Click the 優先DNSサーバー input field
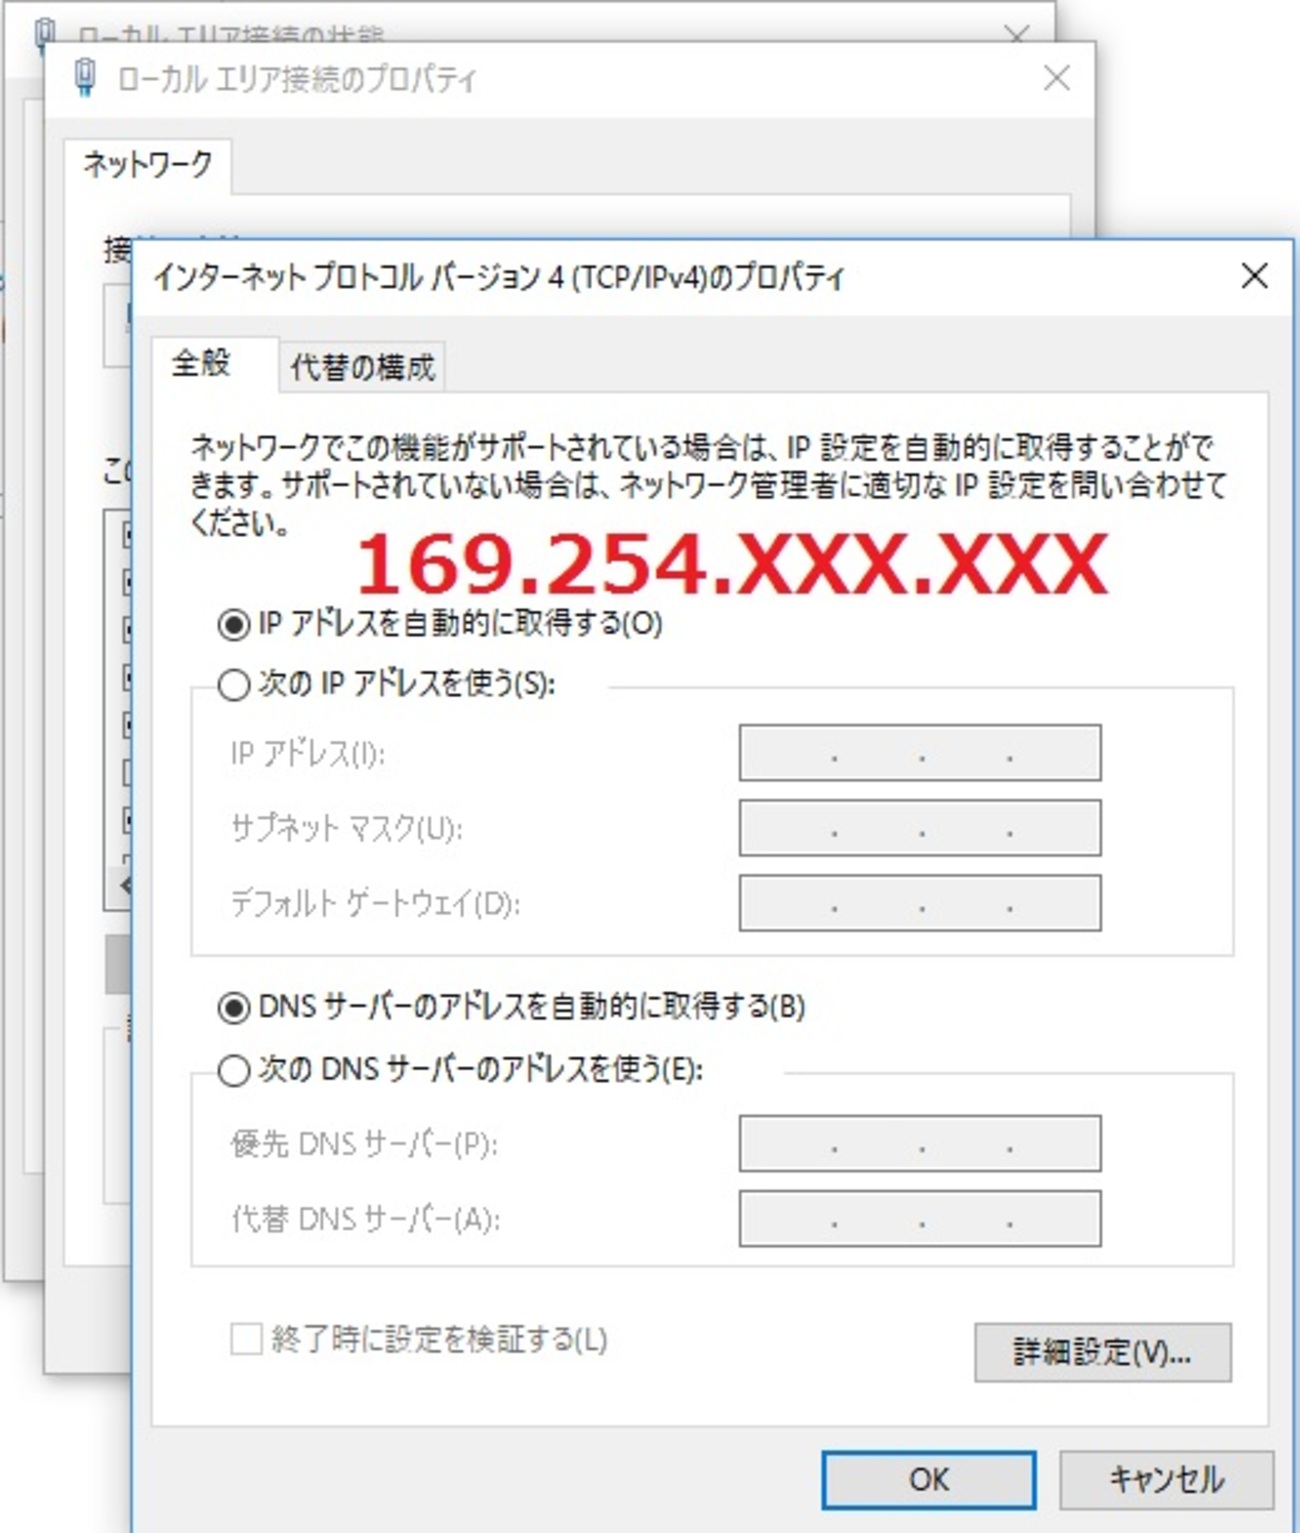This screenshot has width=1300, height=1533. tap(920, 1144)
